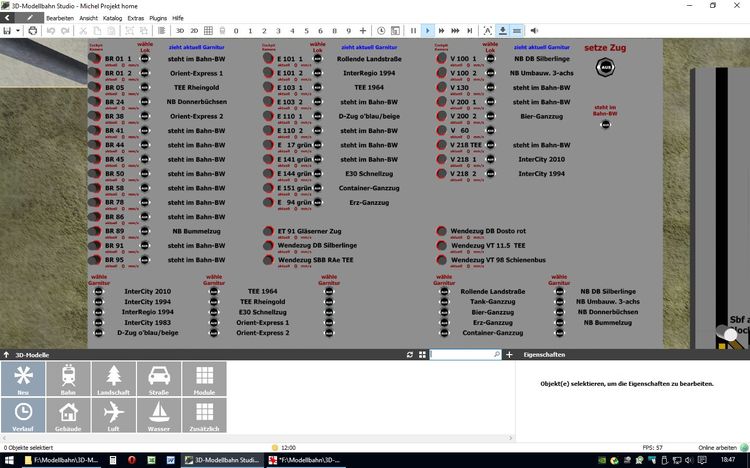The height and width of the screenshot is (468, 750).
Task: Click the save project icon
Action: 7,31
